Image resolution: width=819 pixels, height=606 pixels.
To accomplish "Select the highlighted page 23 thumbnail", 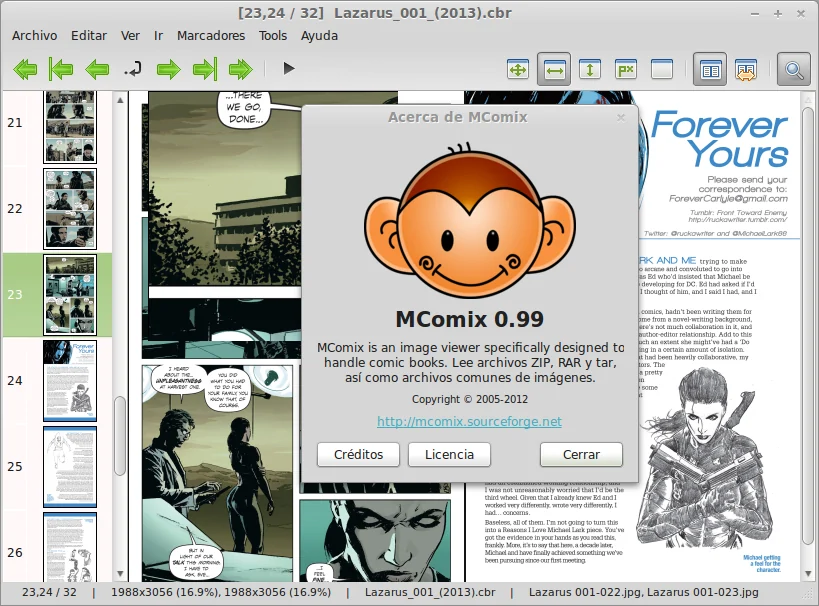I will 70,295.
